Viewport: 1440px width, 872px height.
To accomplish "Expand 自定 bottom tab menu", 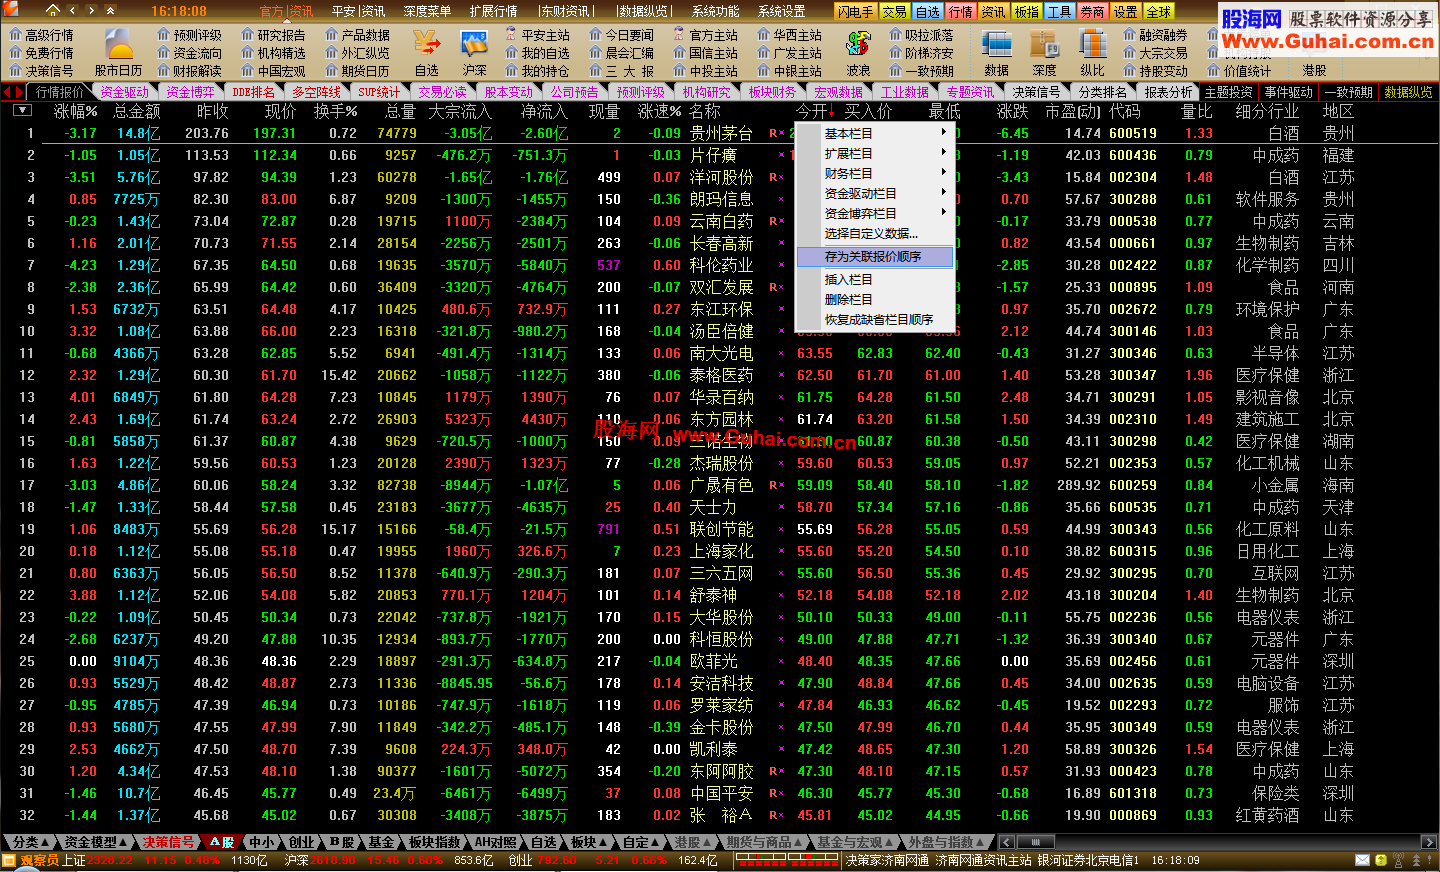I will pyautogui.click(x=641, y=842).
